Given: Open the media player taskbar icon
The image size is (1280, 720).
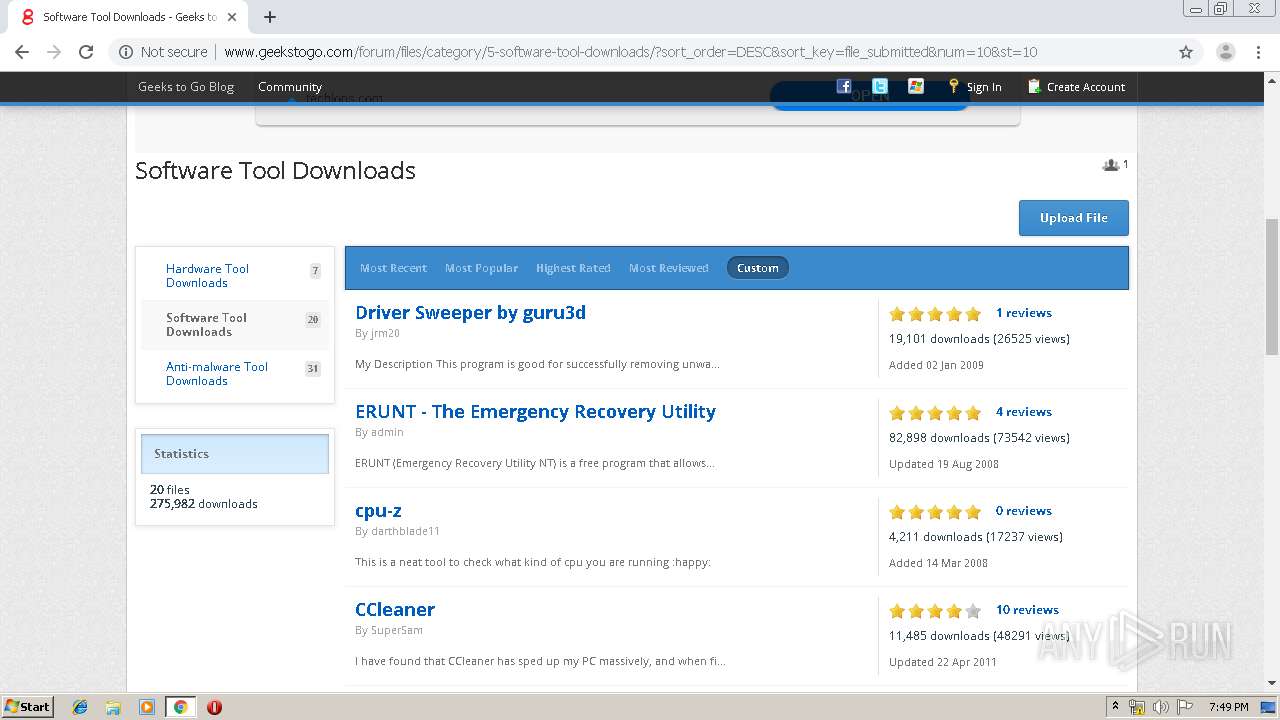Looking at the screenshot, I should pos(147,707).
